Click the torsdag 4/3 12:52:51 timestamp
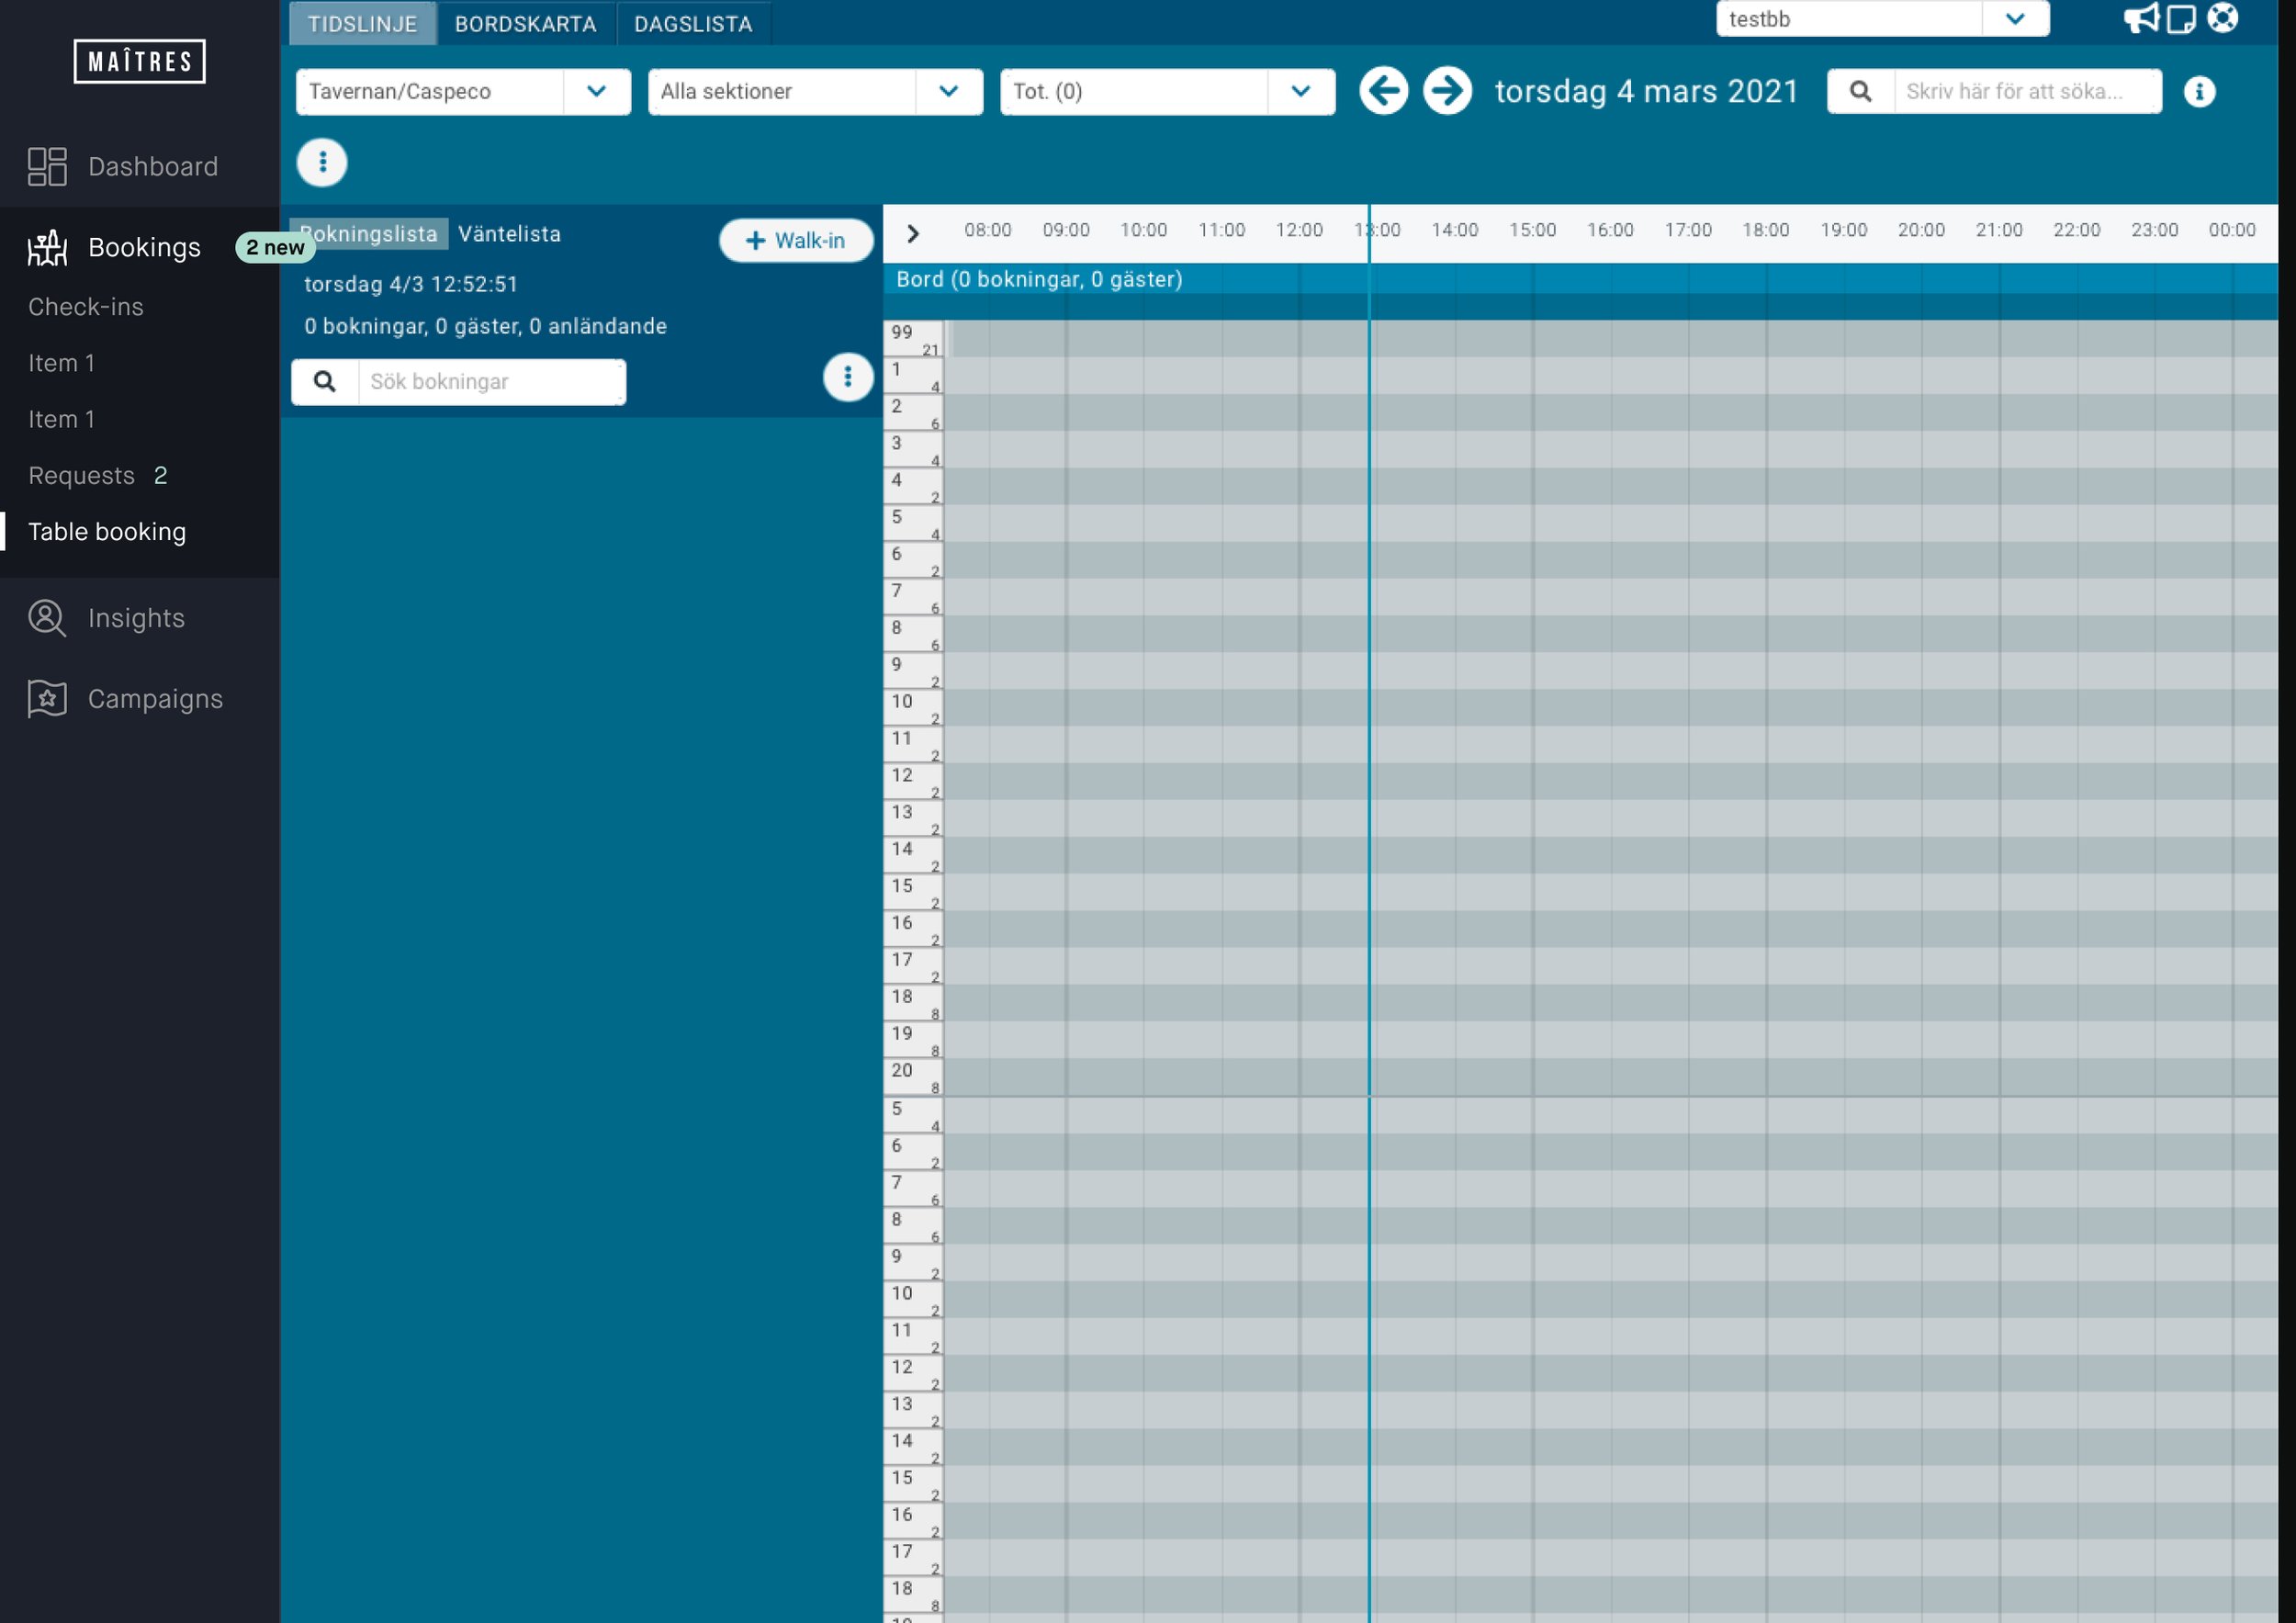This screenshot has width=2296, height=1623. pyautogui.click(x=411, y=284)
